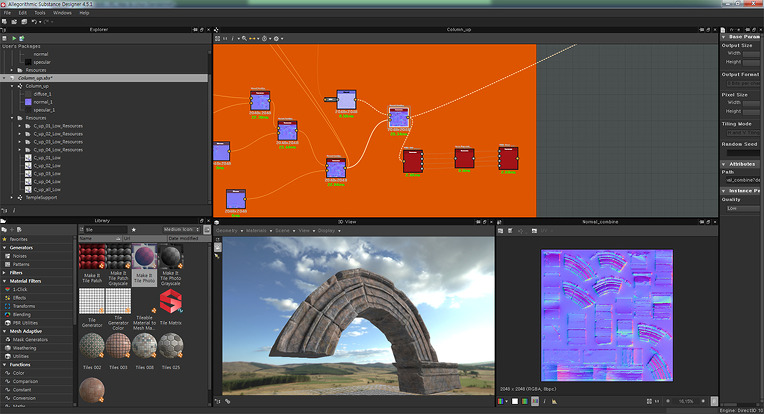Collapse the Generators library category
The height and width of the screenshot is (414, 764).
coord(4,247)
